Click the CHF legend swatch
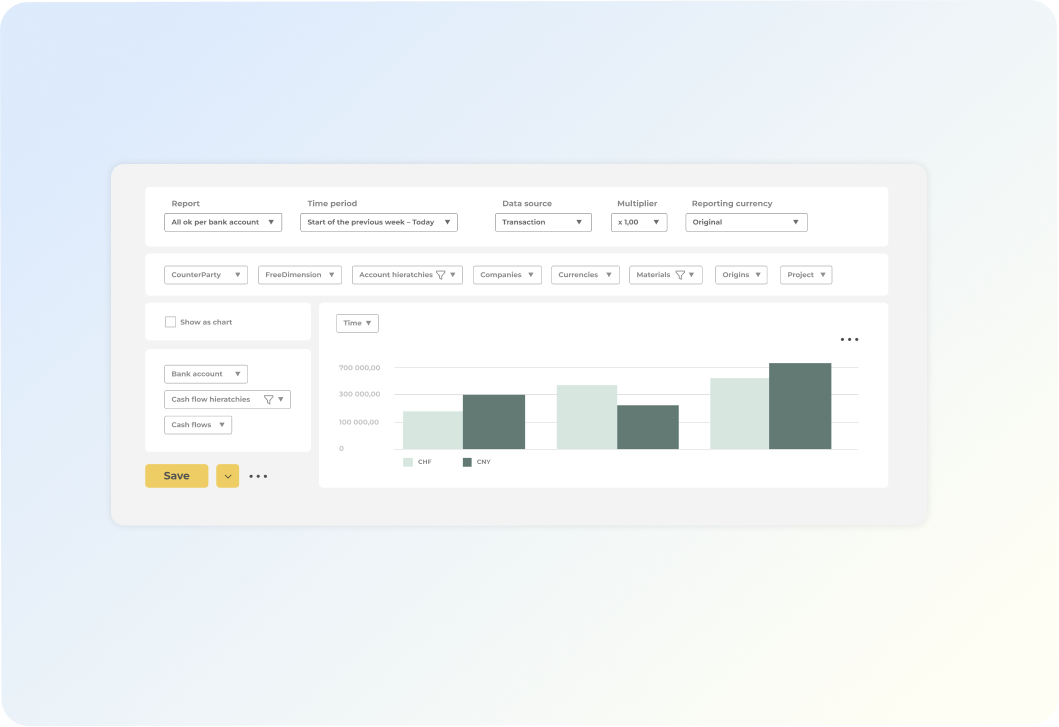This screenshot has height=727, width=1059. (x=408, y=462)
